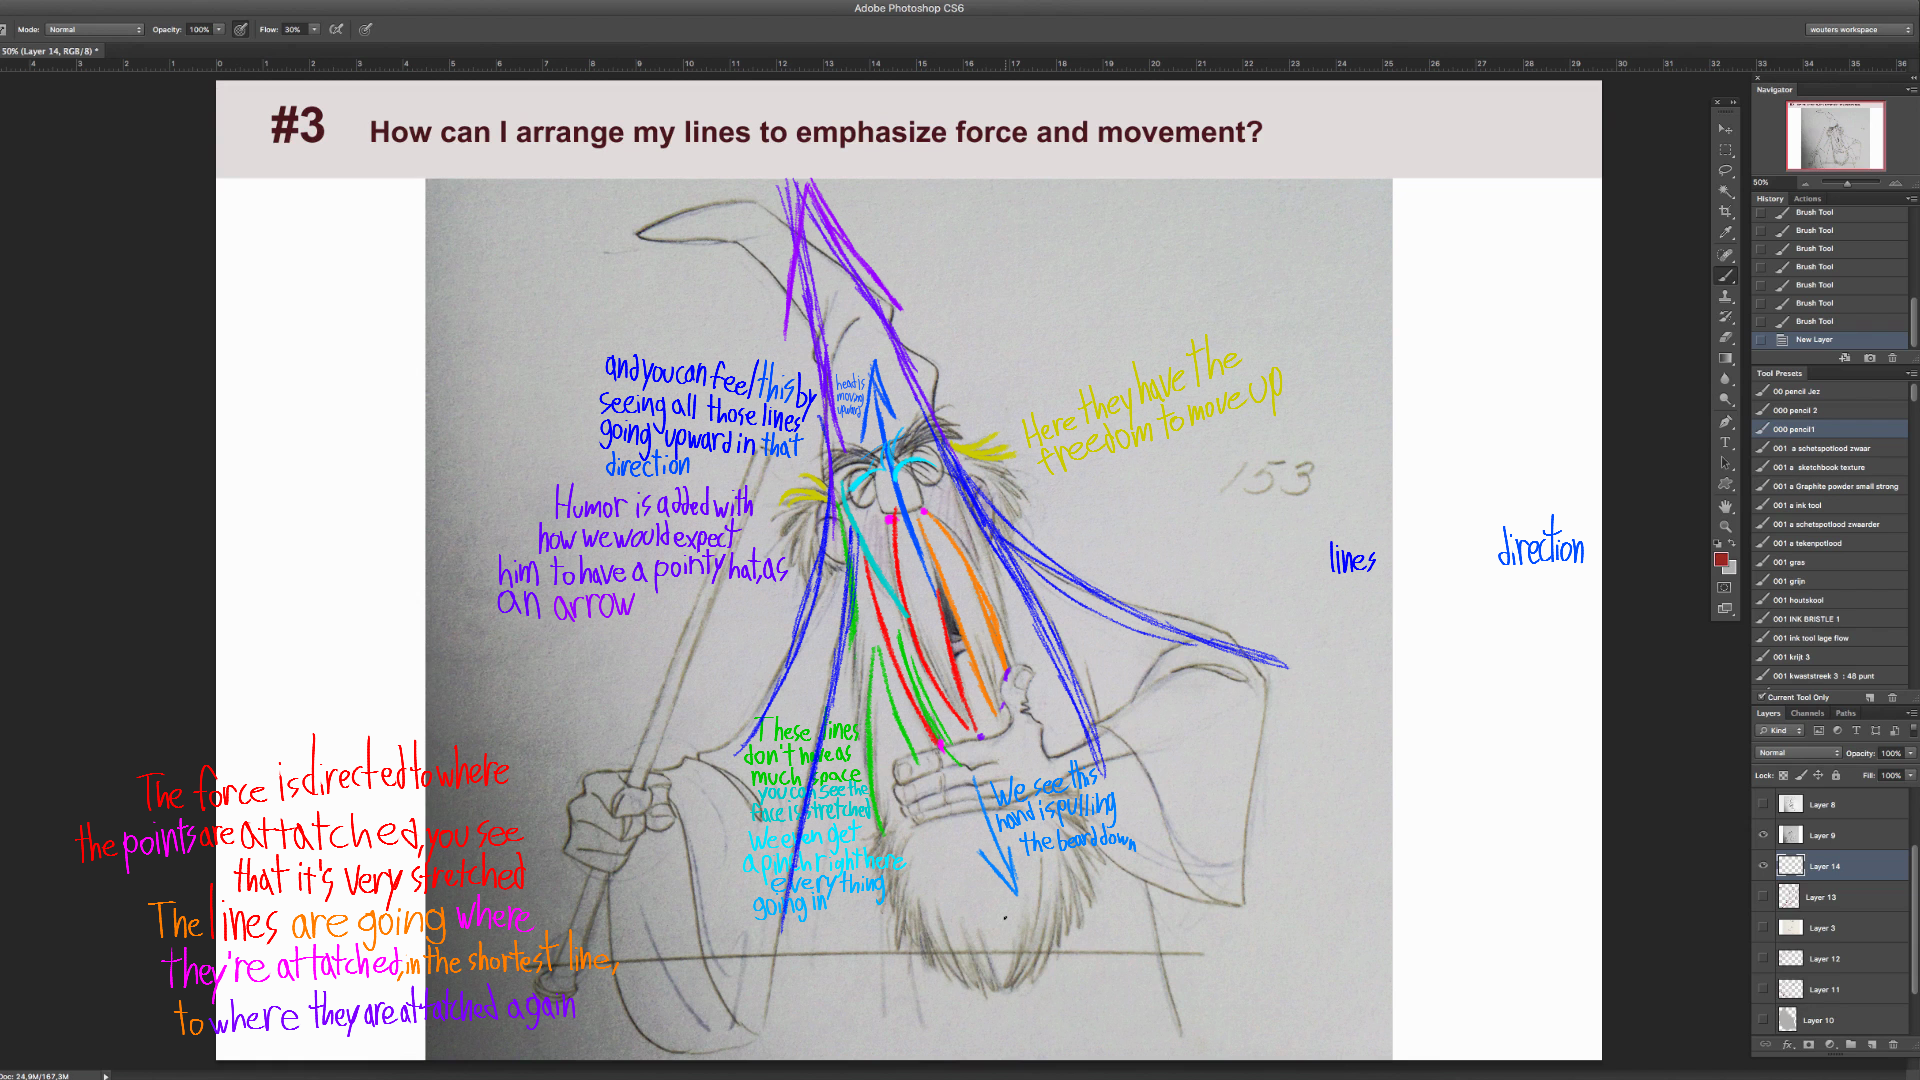Open layer style fx menu
The width and height of the screenshot is (1920, 1080).
click(1787, 1045)
